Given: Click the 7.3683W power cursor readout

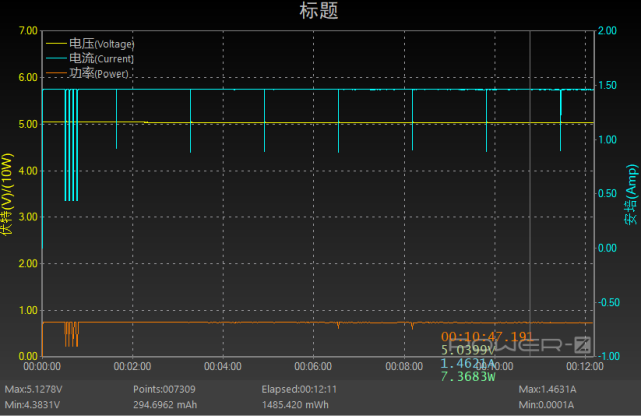Looking at the screenshot, I should coord(468,376).
